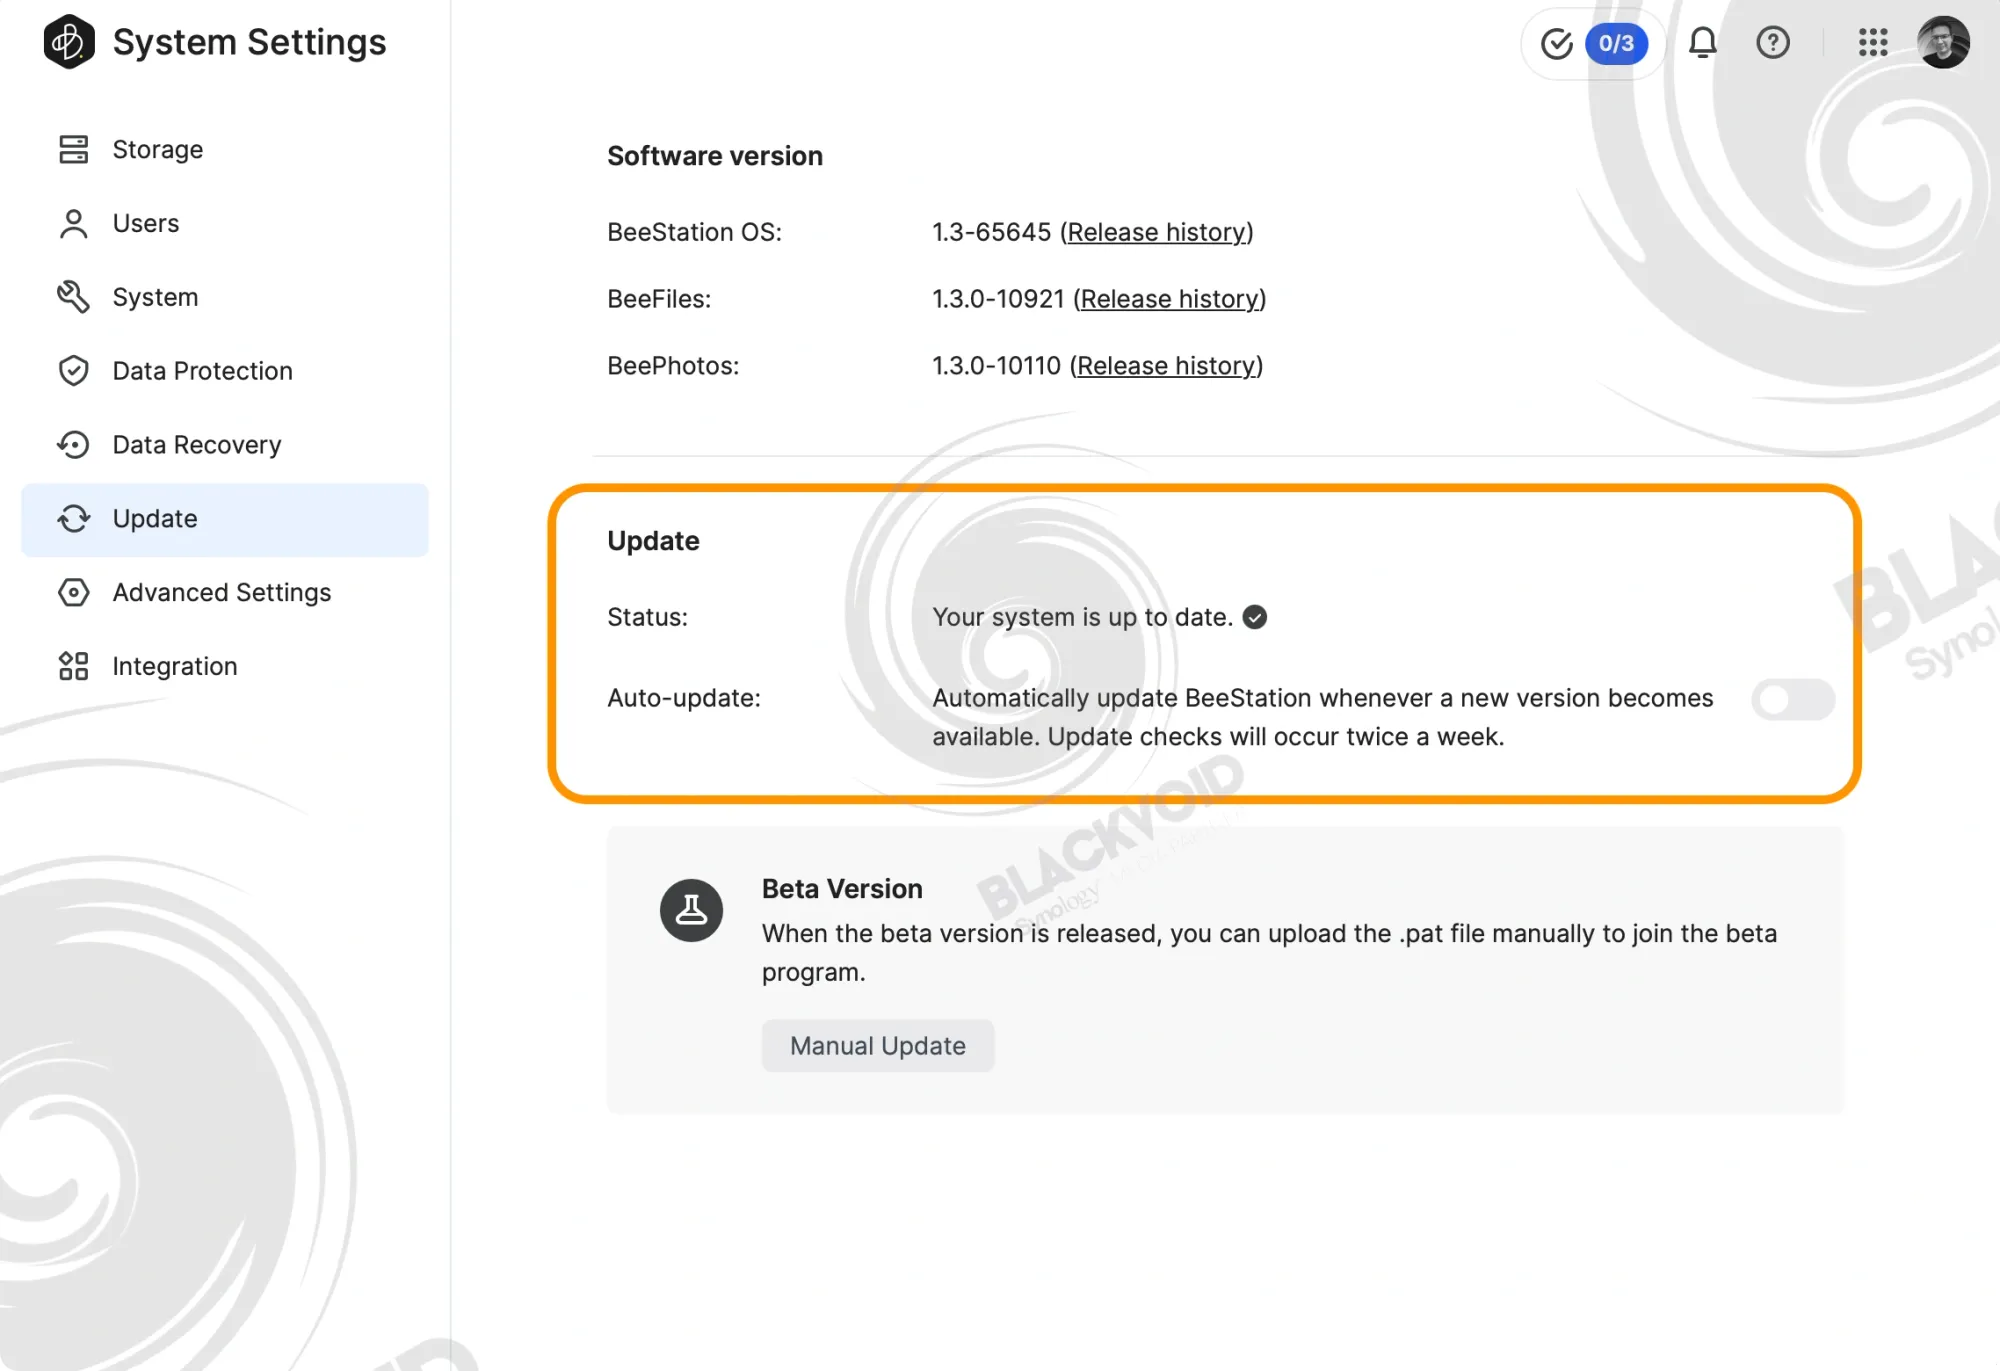The height and width of the screenshot is (1371, 2000).
Task: Click the Users person icon
Action: coord(73,223)
